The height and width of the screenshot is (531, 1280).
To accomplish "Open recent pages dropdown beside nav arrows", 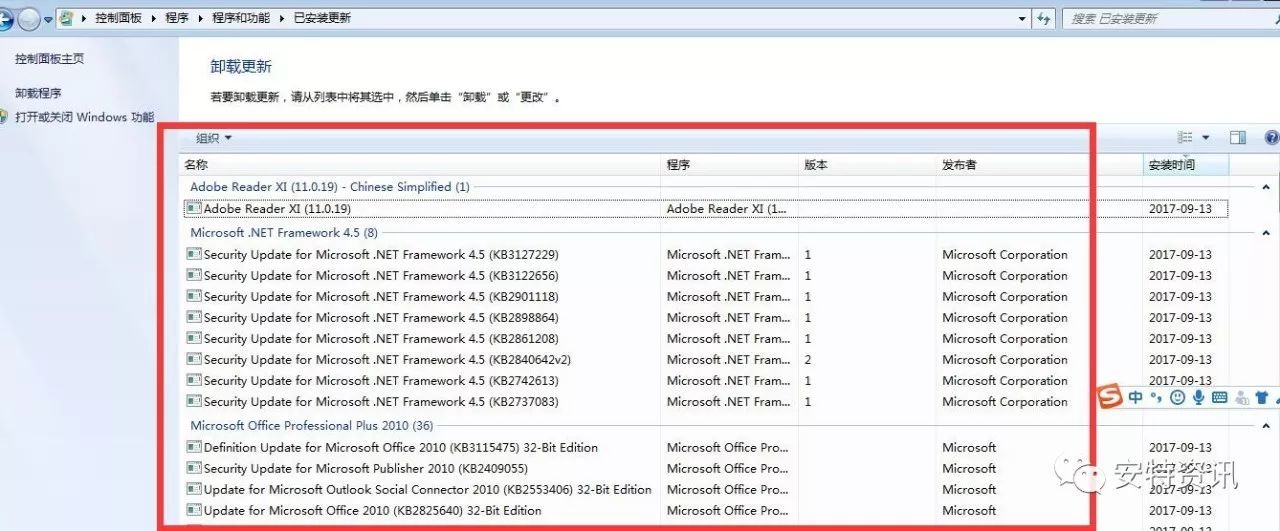I will coord(47,19).
